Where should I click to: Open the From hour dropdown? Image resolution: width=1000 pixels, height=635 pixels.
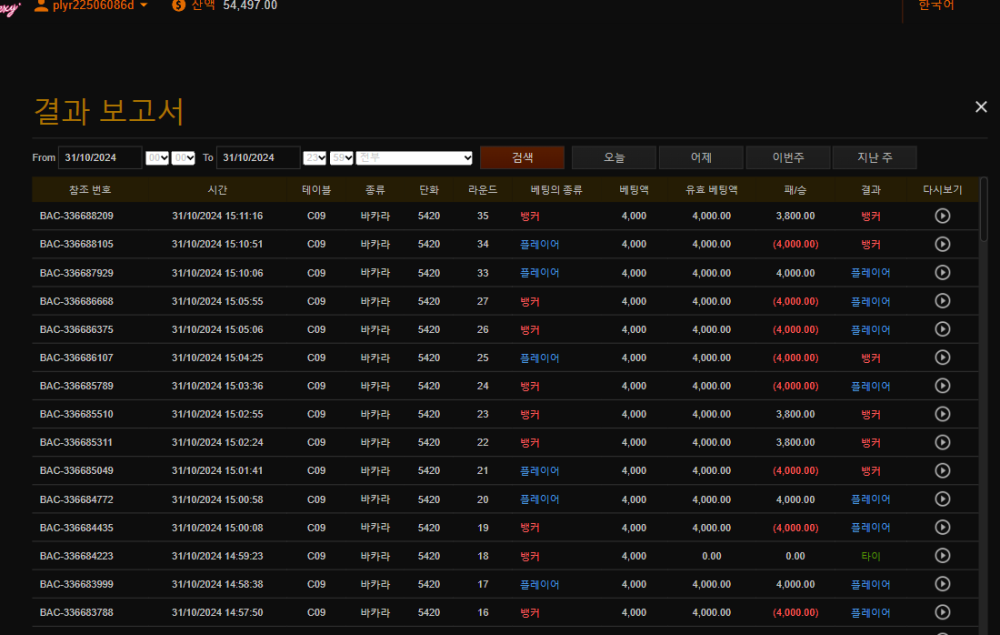pos(157,158)
